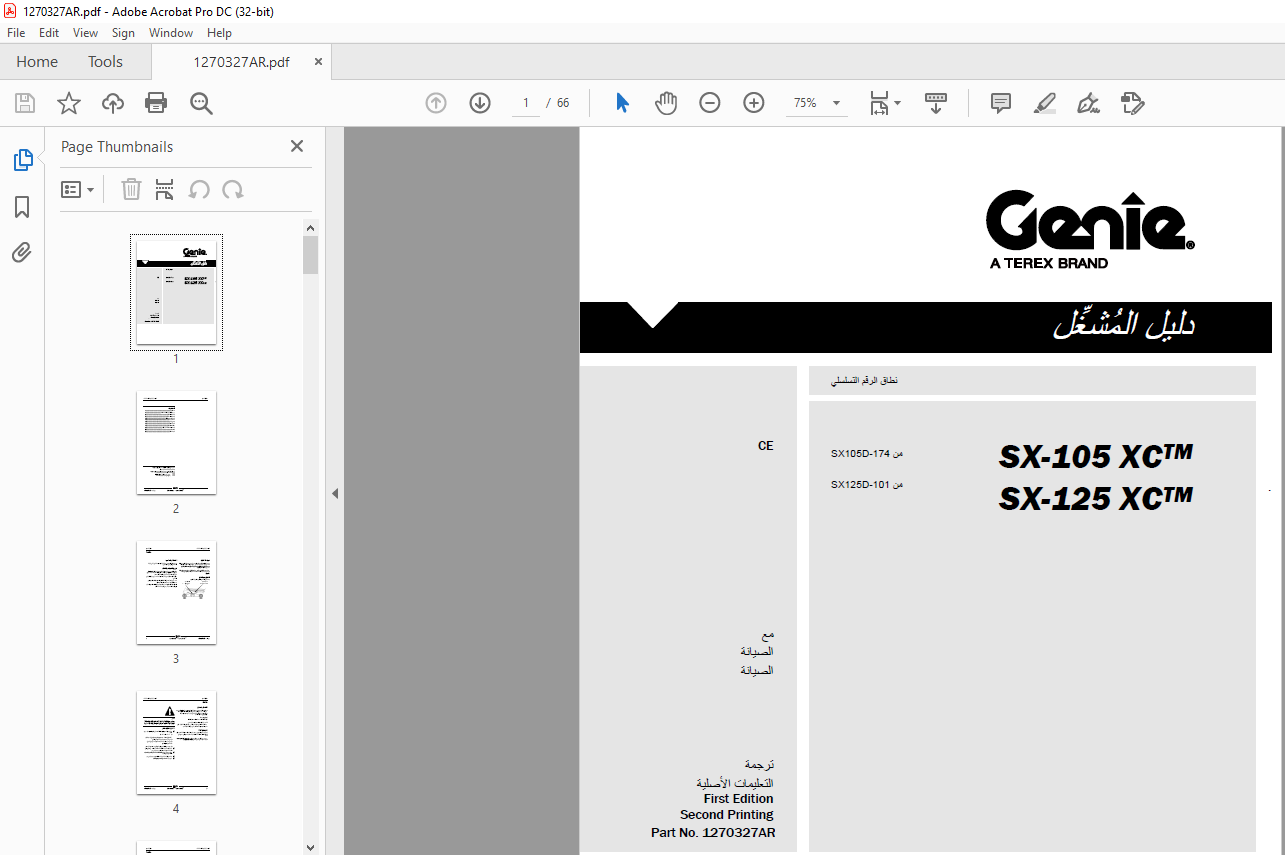This screenshot has width=1285, height=855.
Task: Select page 3 thumbnail
Action: tap(176, 592)
